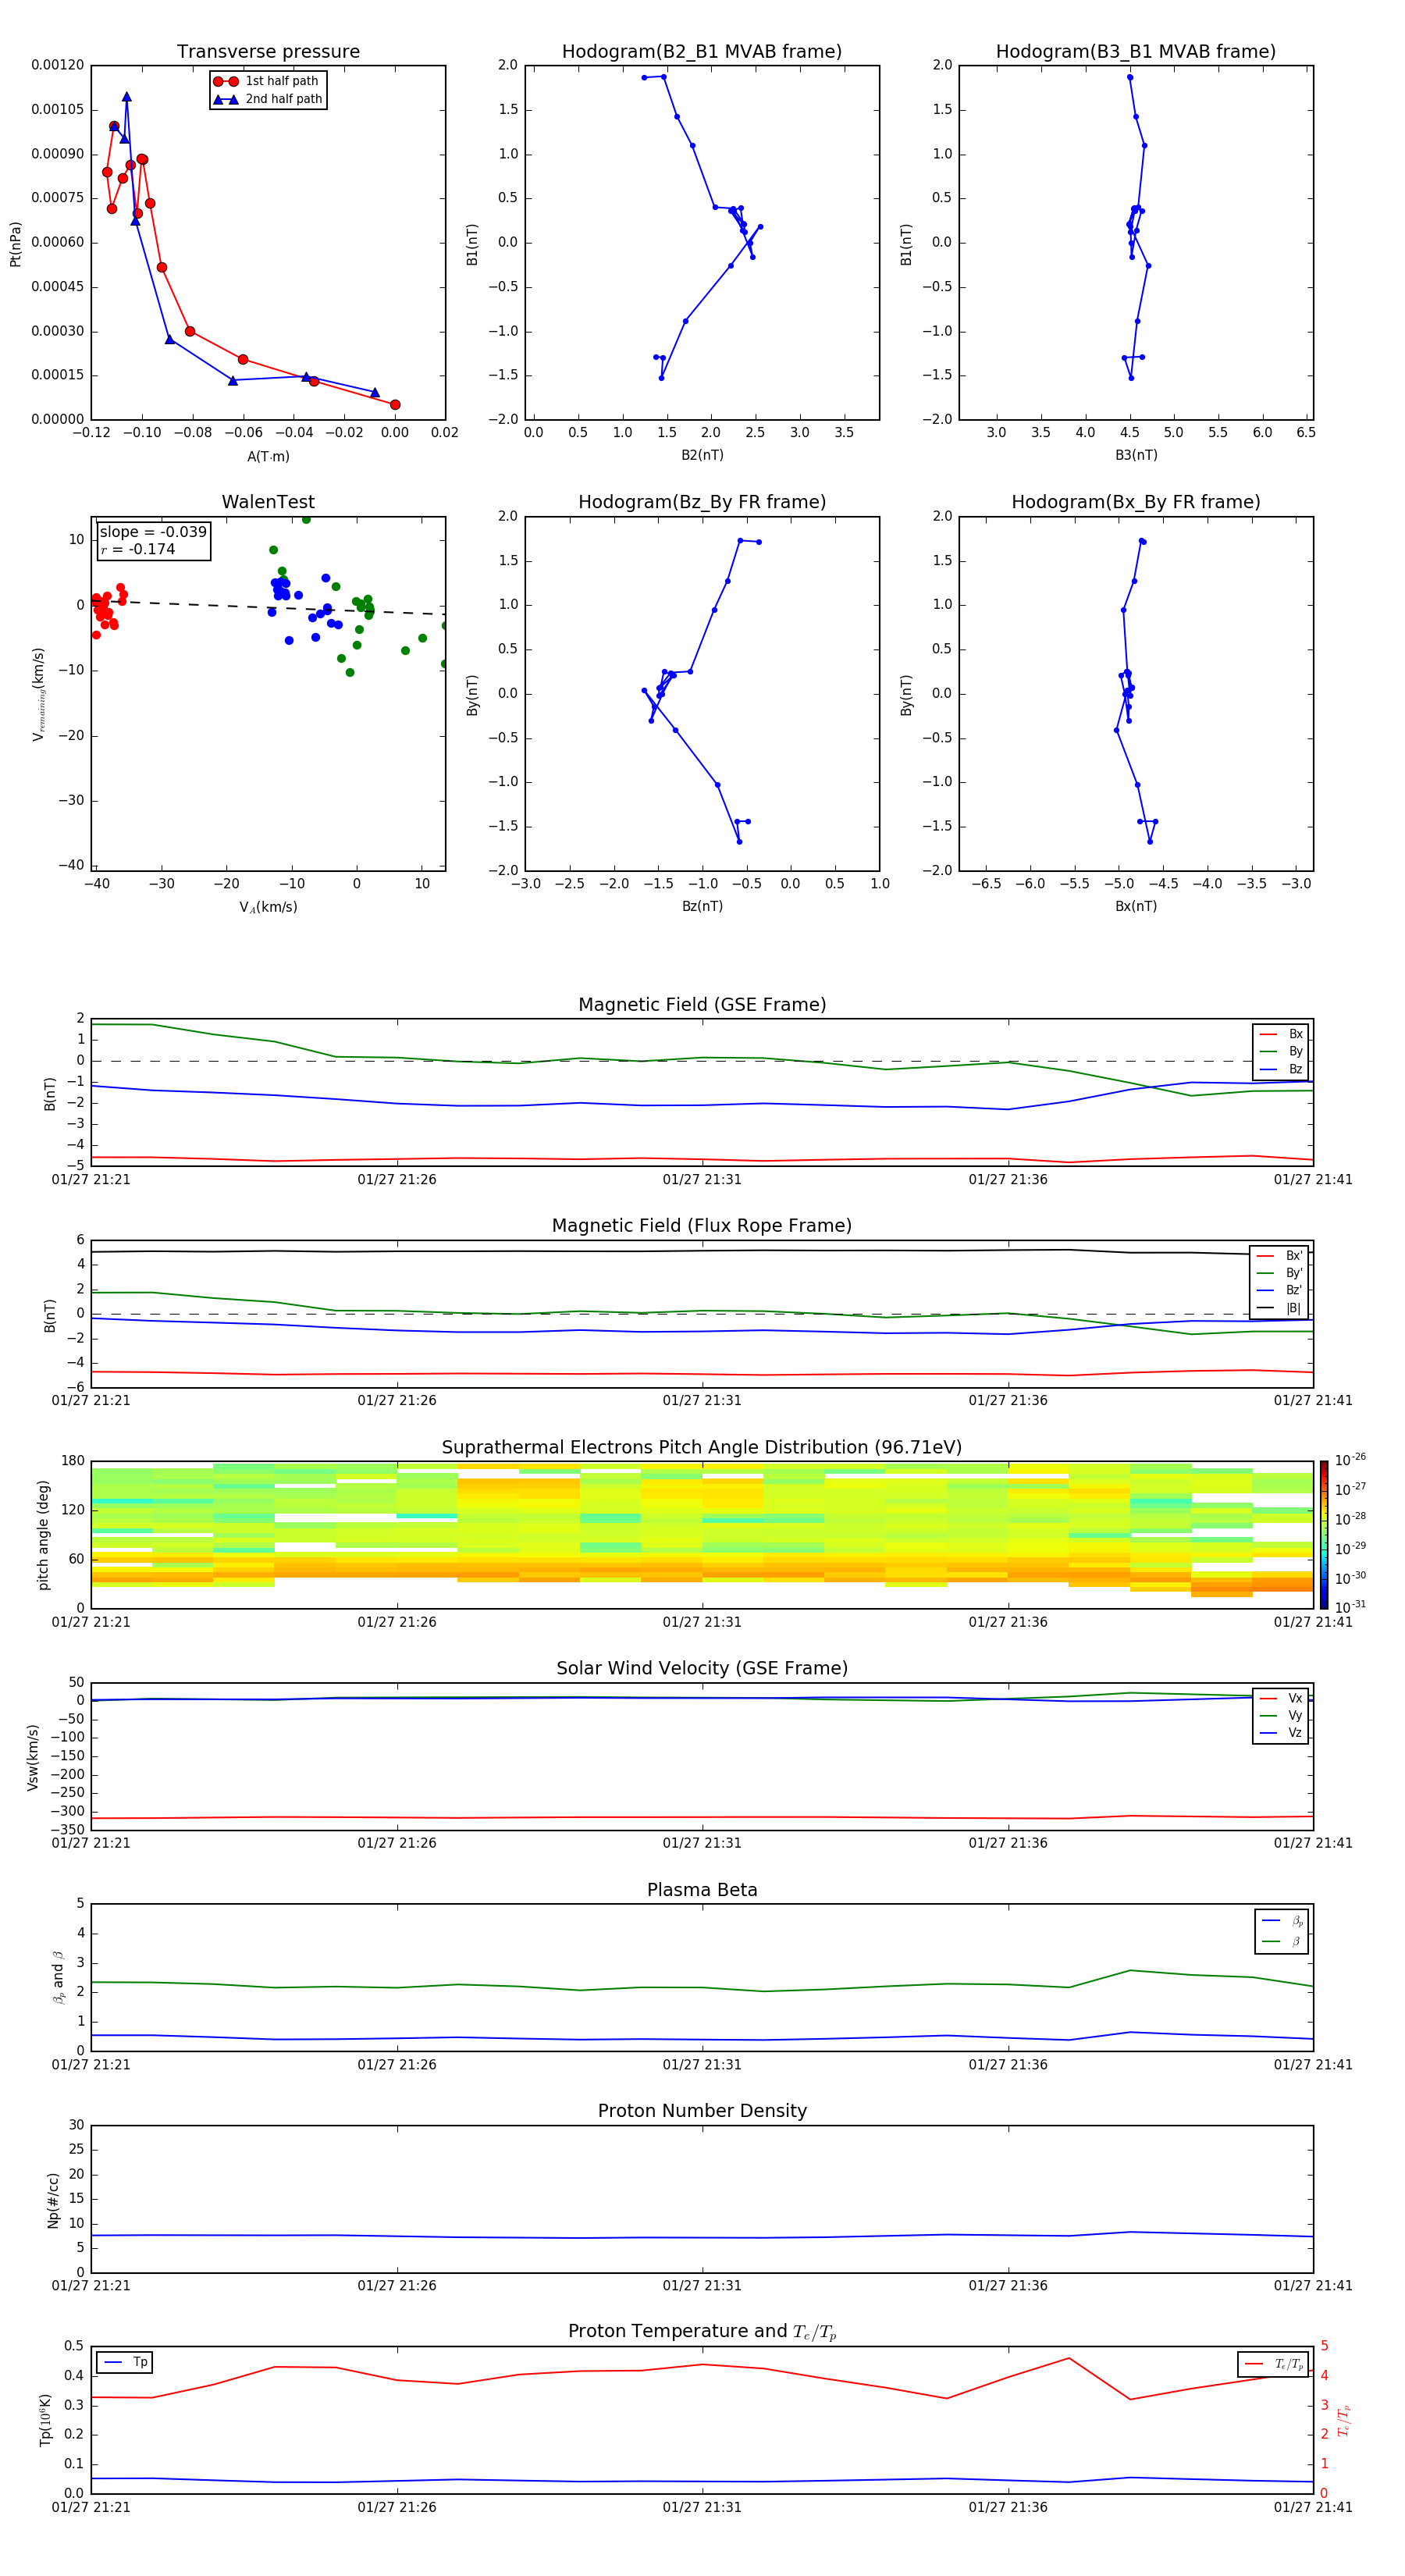The image size is (1405, 2576).
Task: Click '|B|' legend entry in Flux Rope panel
Action: [x=1280, y=1308]
